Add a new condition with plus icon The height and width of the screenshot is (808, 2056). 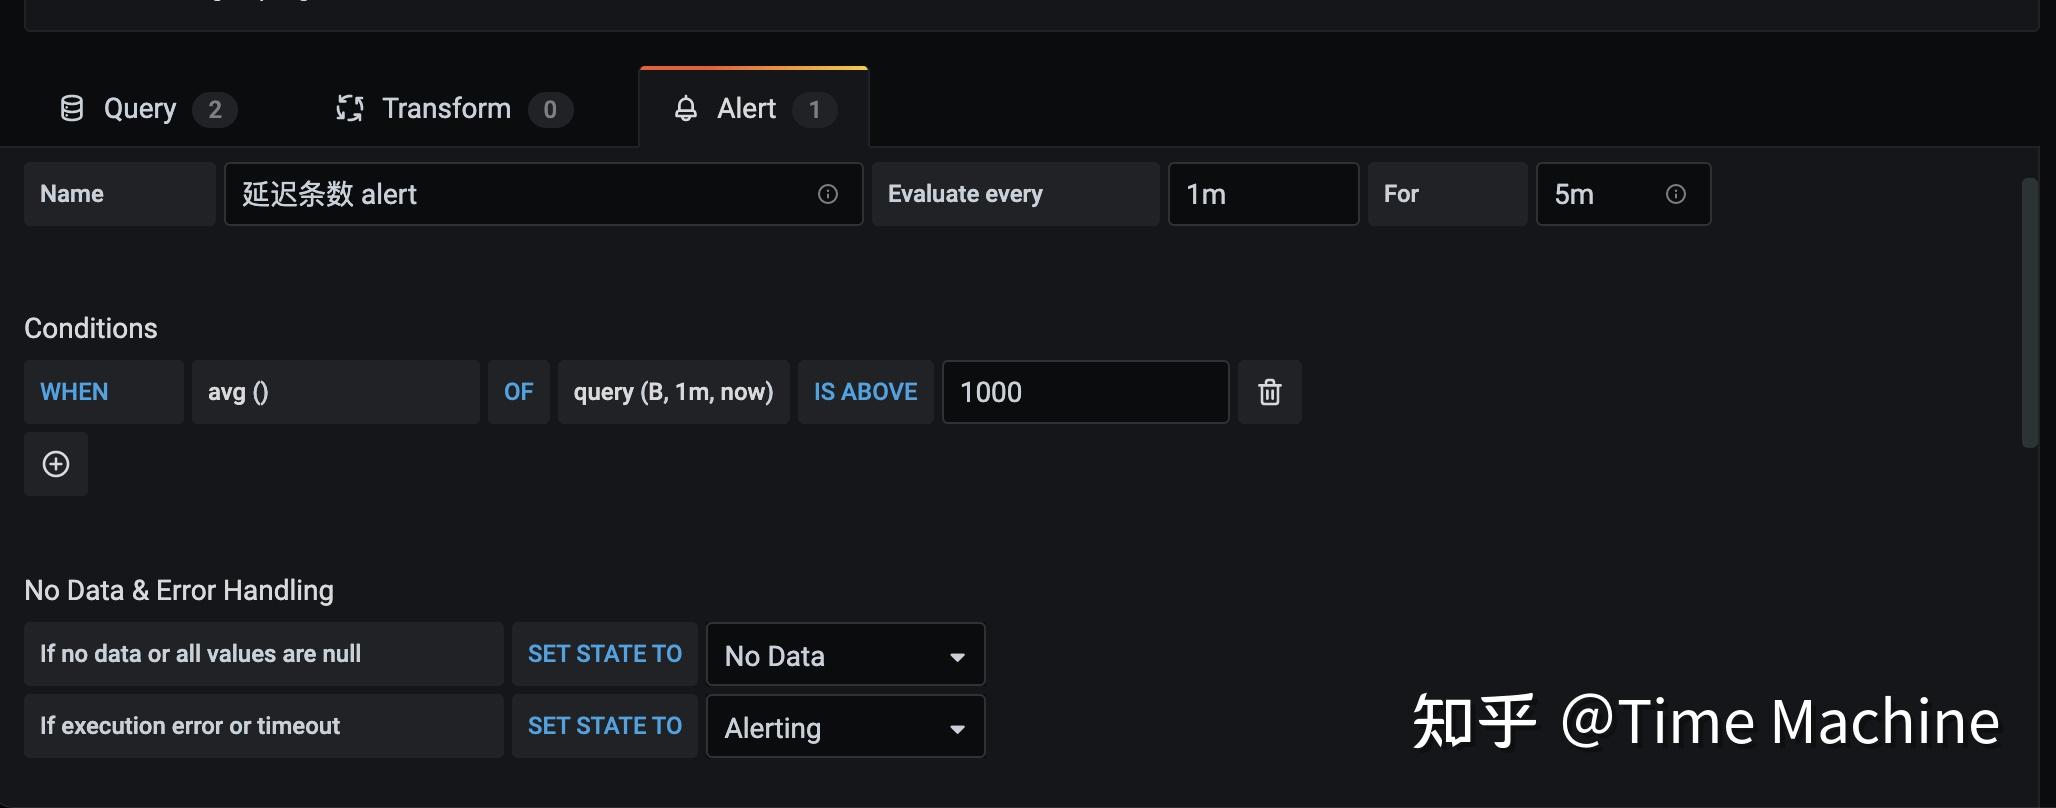click(56, 464)
